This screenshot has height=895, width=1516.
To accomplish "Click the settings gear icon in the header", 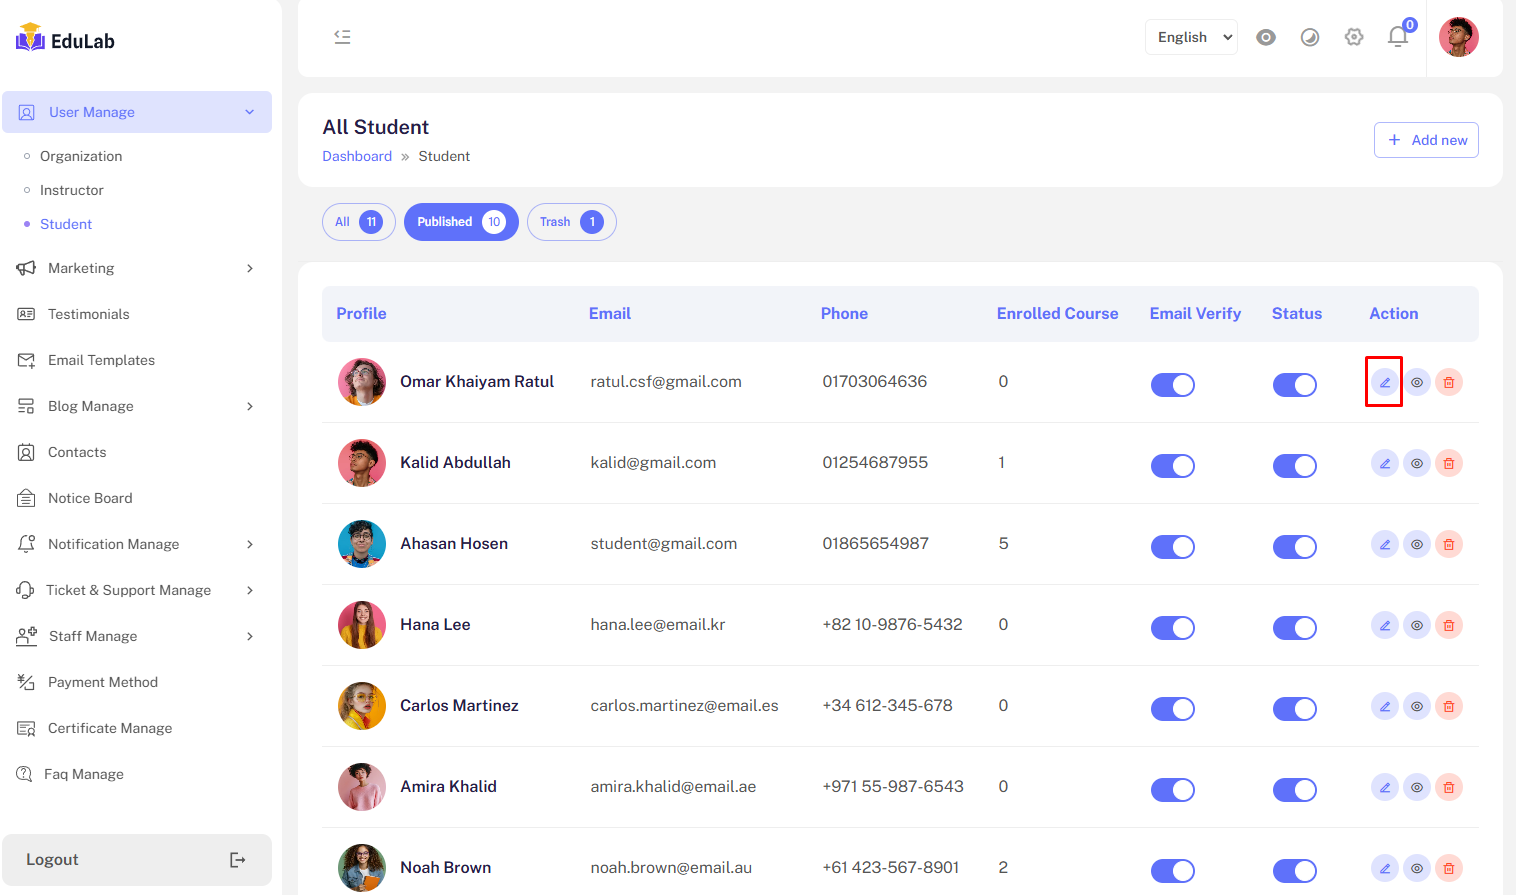I will [x=1353, y=37].
